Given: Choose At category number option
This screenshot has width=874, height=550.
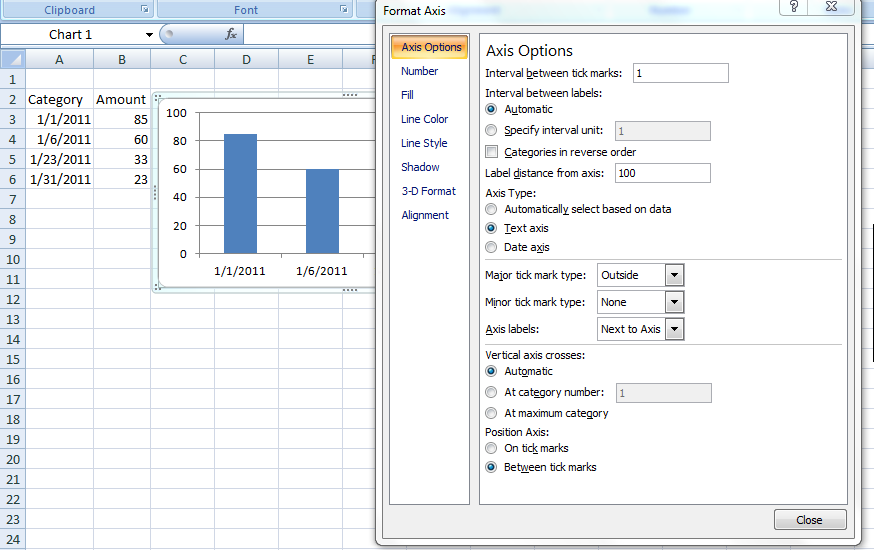Looking at the screenshot, I should pyautogui.click(x=491, y=392).
